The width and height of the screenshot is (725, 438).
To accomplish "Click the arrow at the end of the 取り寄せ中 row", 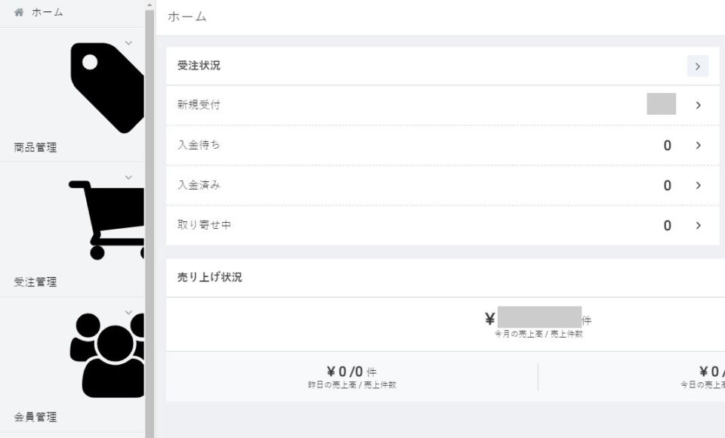I will [698, 225].
